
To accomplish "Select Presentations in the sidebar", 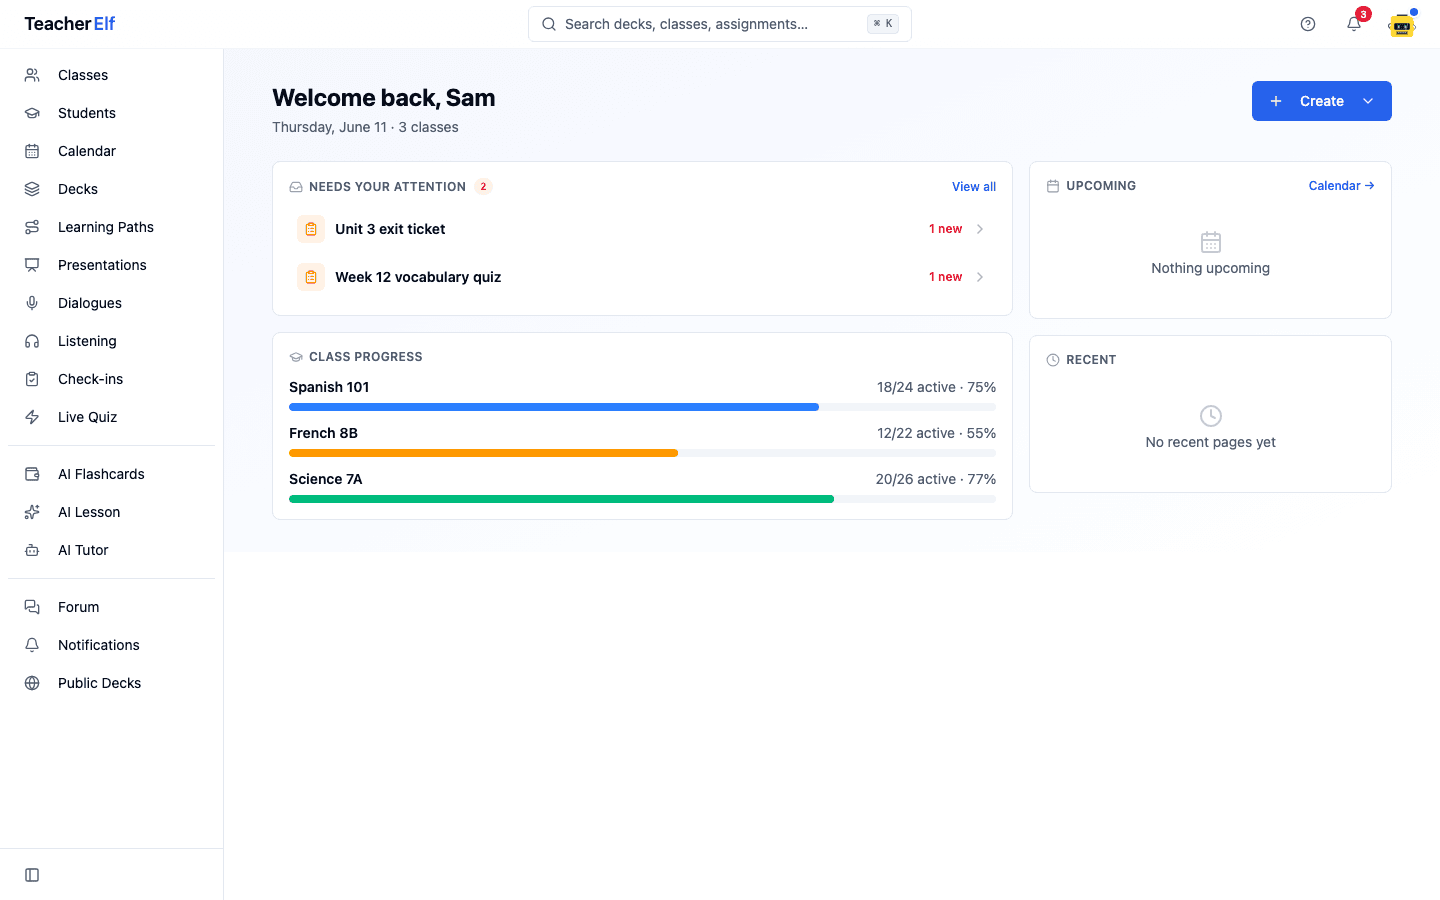I will point(112,265).
